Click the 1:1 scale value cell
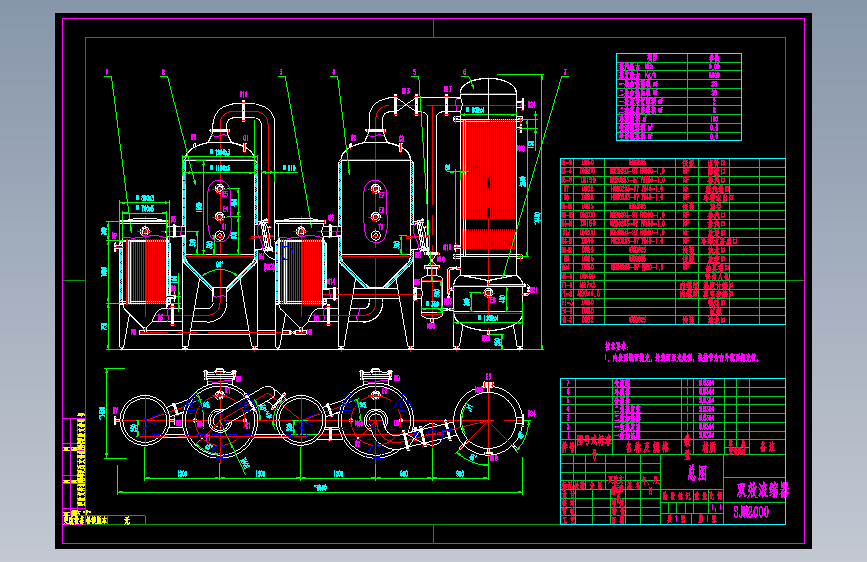This screenshot has width=867, height=562. click(717, 507)
